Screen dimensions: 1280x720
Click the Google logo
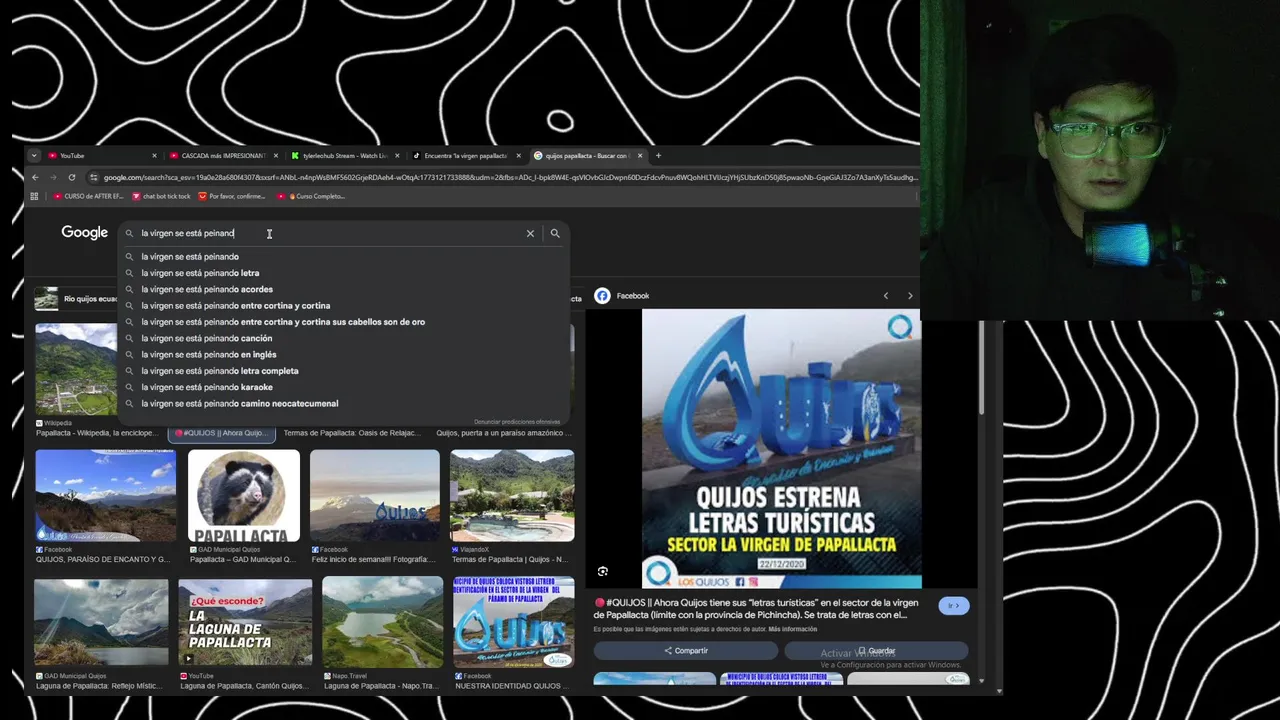click(84, 232)
